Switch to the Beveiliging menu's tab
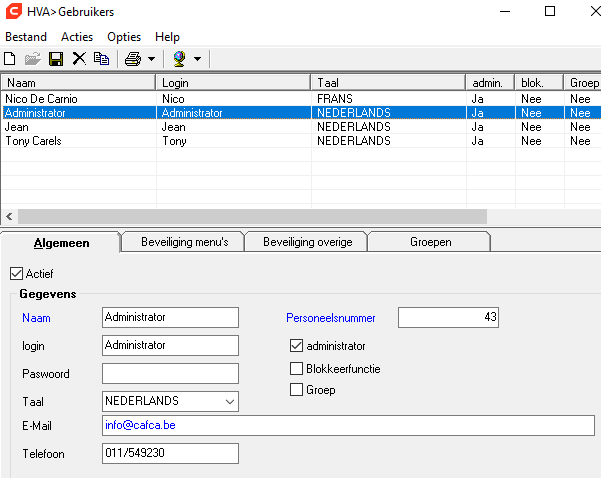 [x=184, y=242]
